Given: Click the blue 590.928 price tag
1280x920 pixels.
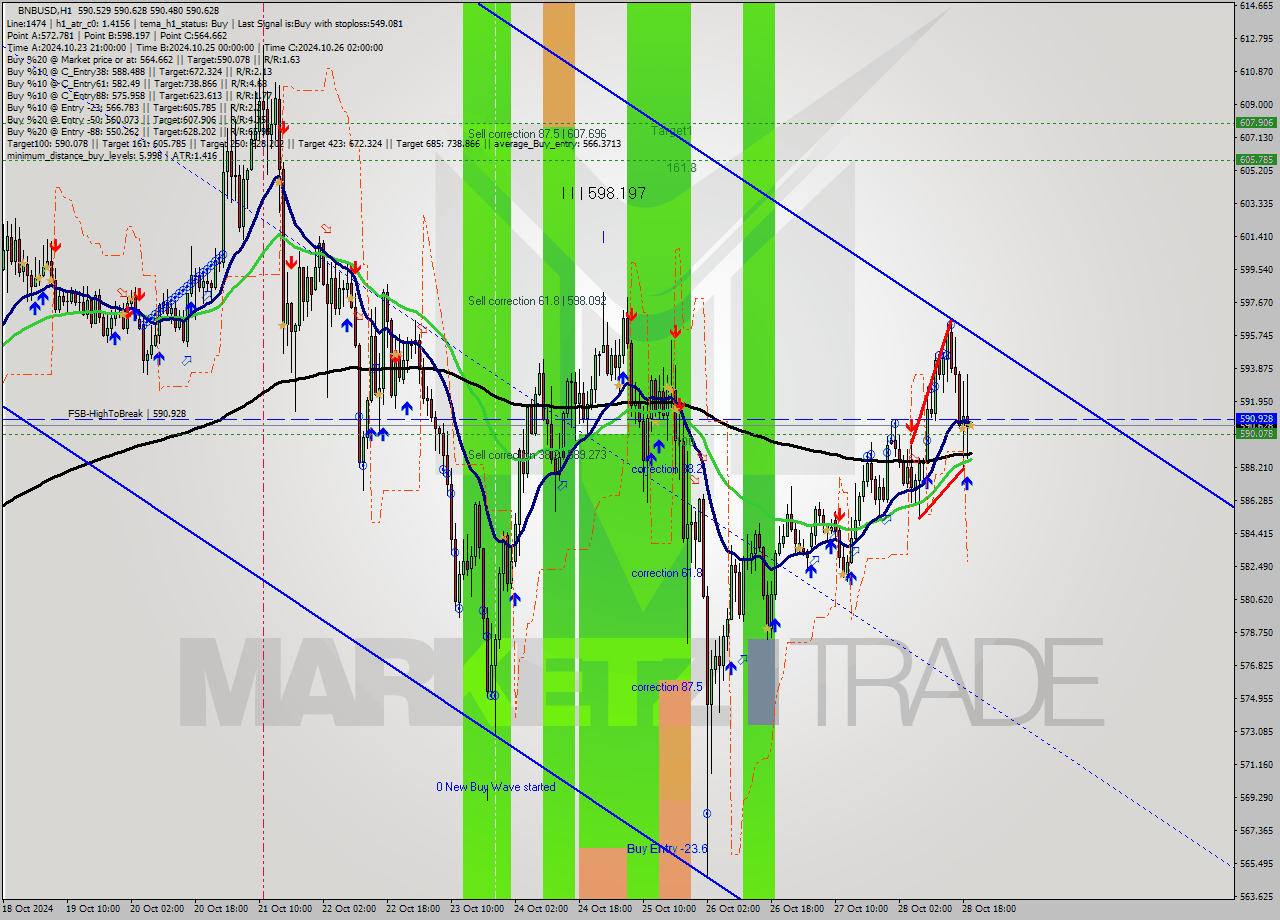Looking at the screenshot, I should (1256, 419).
